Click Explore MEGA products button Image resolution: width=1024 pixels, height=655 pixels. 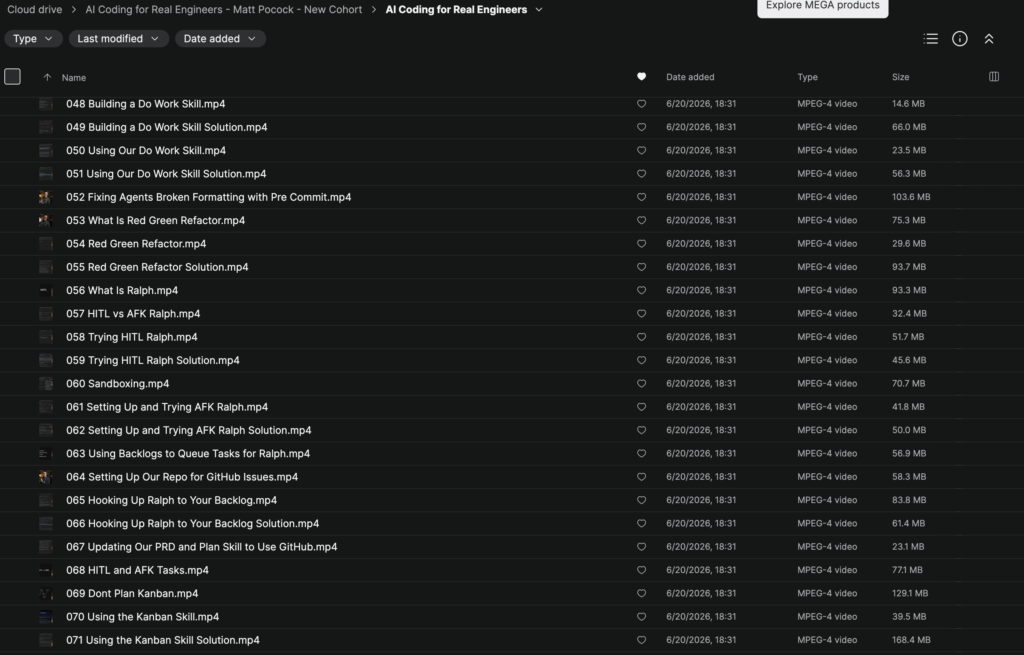coord(822,6)
